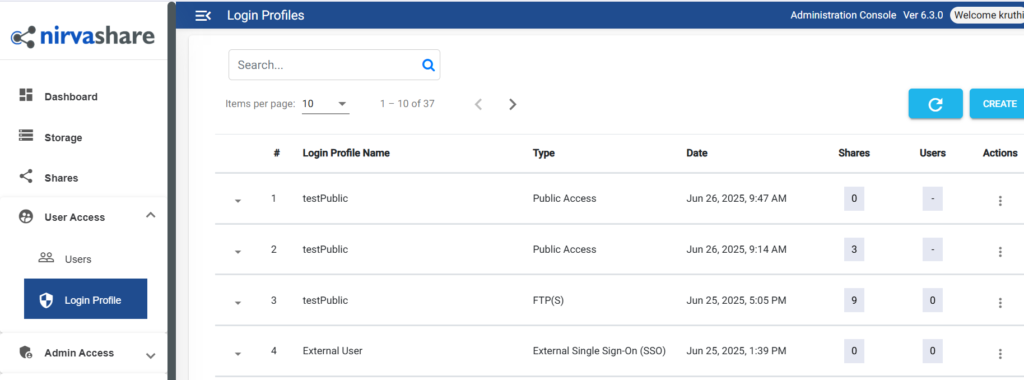Expand the Admin Access menu chevron
The width and height of the screenshot is (1024, 380).
pyautogui.click(x=150, y=356)
